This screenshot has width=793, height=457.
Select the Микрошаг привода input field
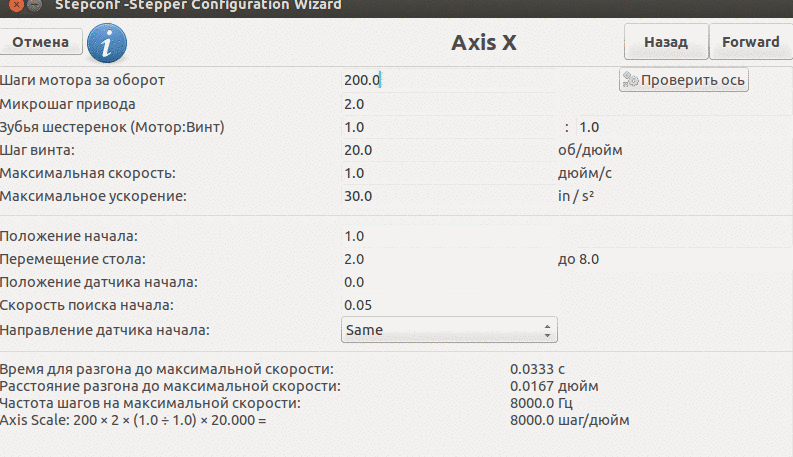tap(440, 104)
